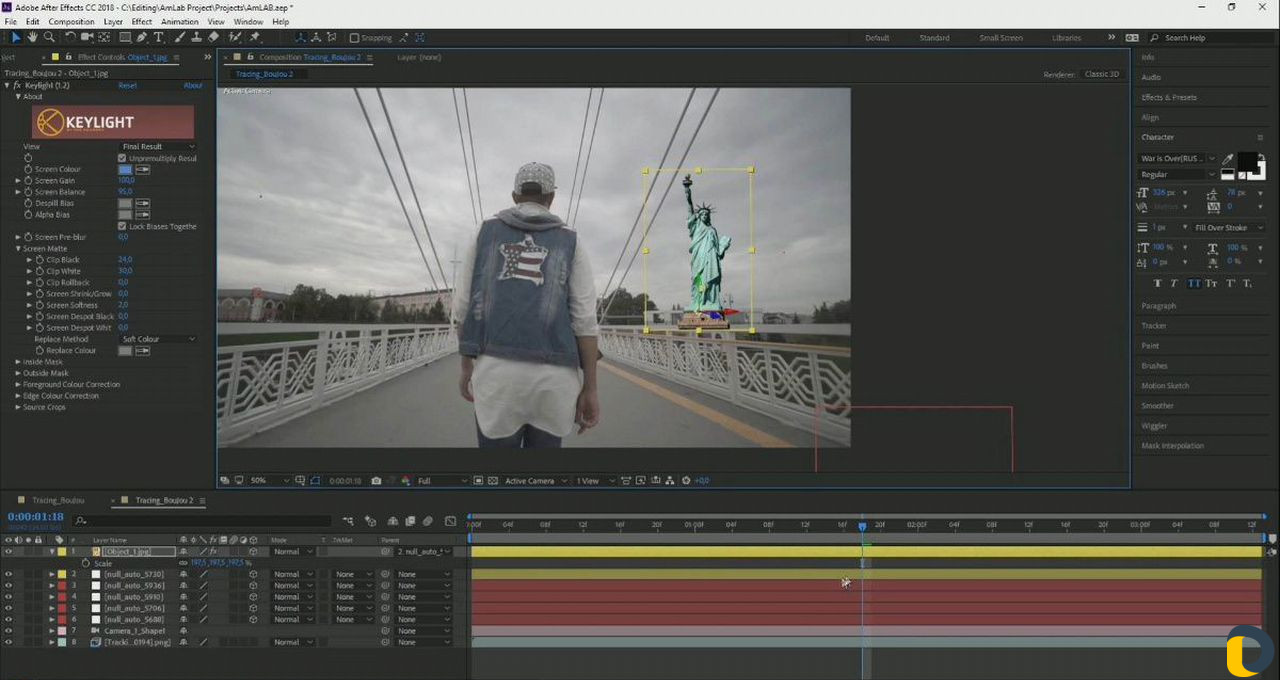Expand the Foreground Colour Correction group
The width and height of the screenshot is (1280, 680).
18,384
